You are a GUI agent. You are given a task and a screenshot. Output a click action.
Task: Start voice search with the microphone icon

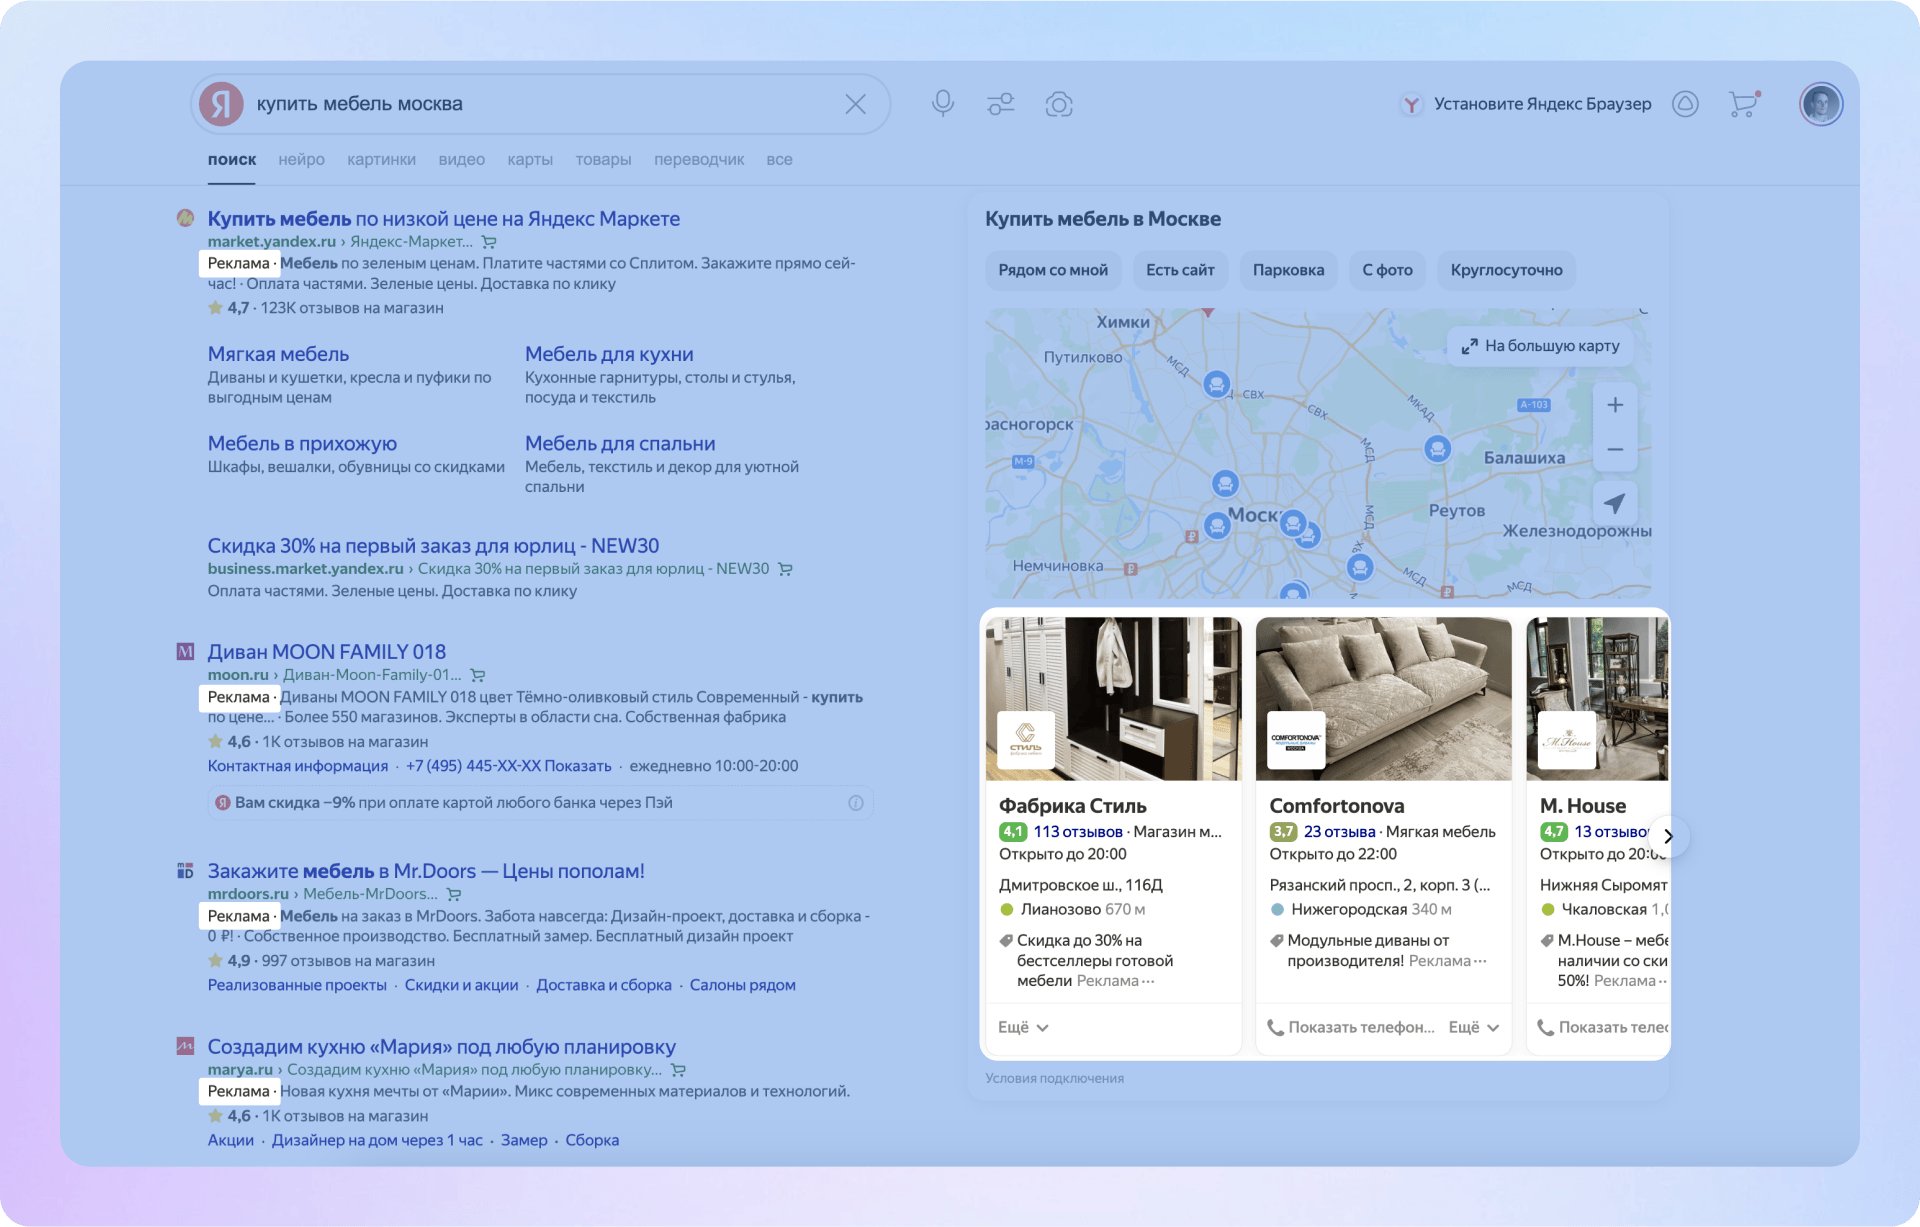click(942, 104)
